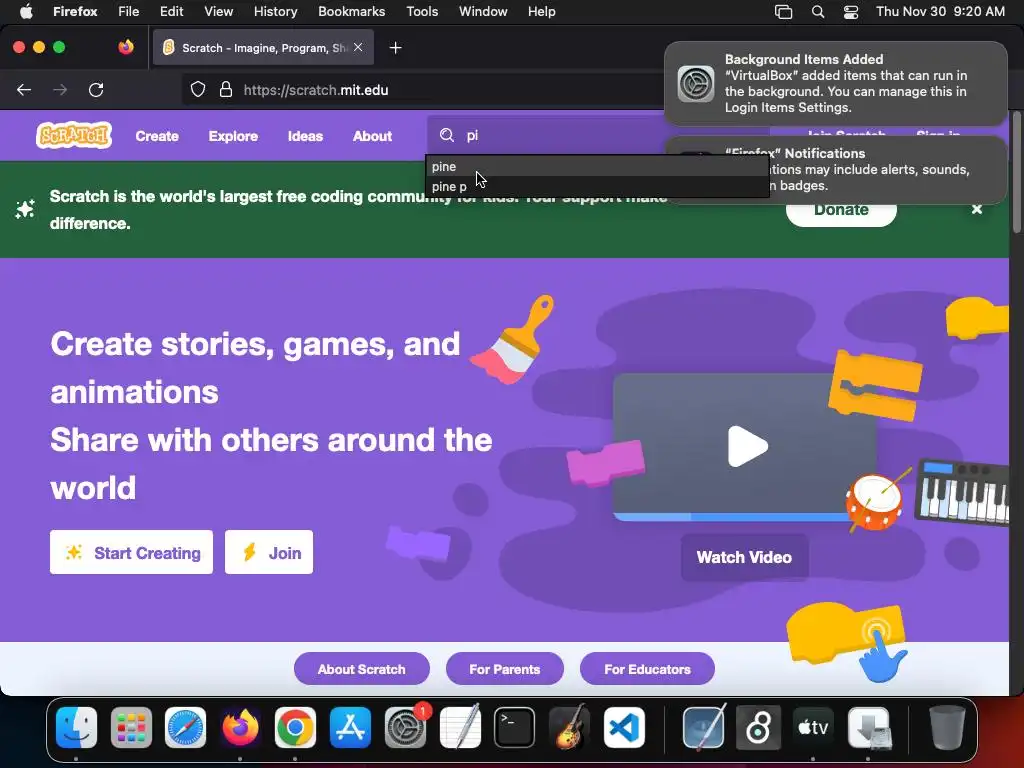This screenshot has width=1024, height=768.
Task: Open the Edit menu
Action: point(171,11)
